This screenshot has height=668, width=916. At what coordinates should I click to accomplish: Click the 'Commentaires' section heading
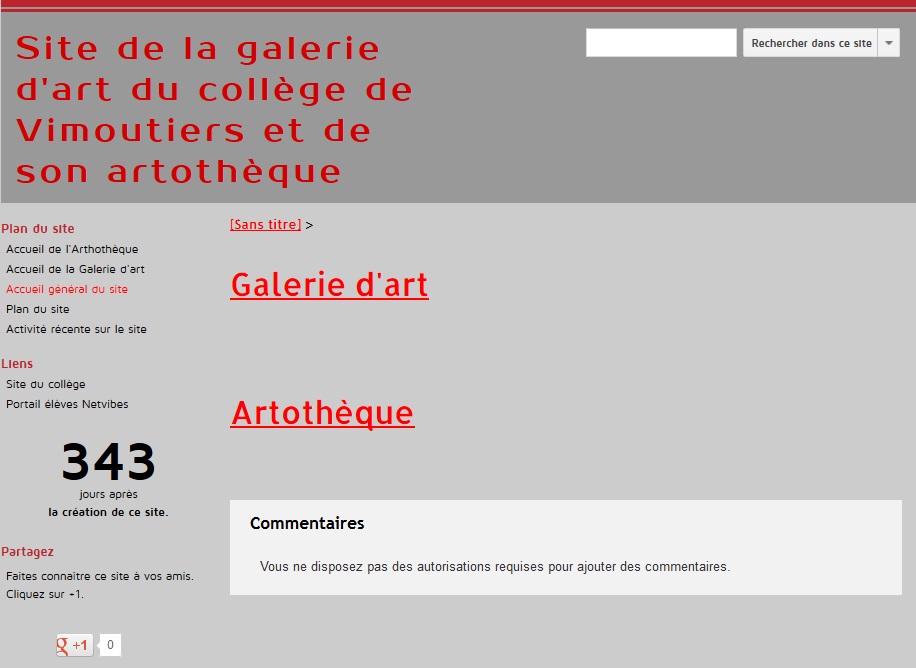click(307, 523)
